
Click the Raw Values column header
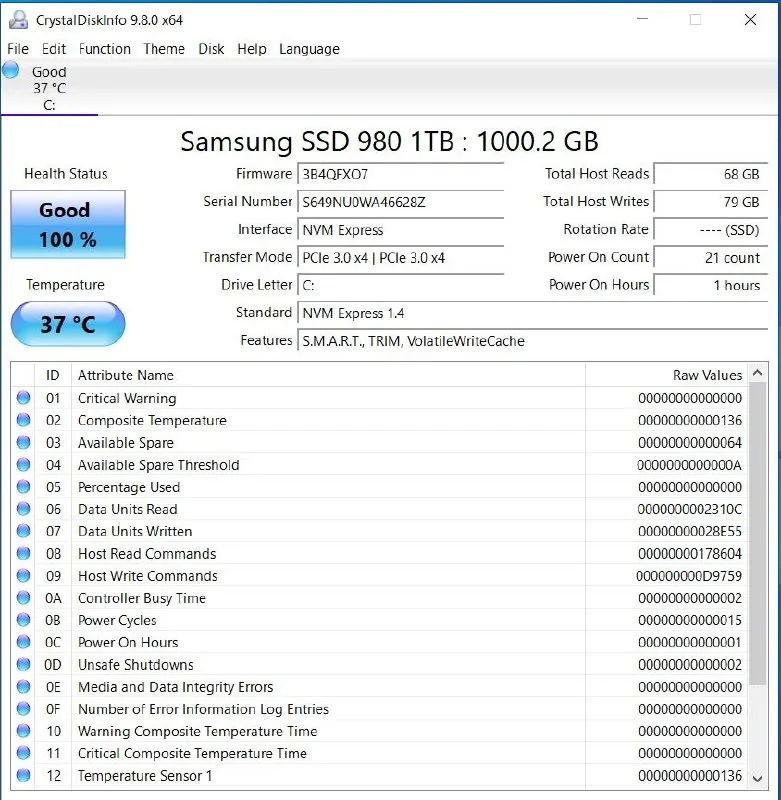666,375
